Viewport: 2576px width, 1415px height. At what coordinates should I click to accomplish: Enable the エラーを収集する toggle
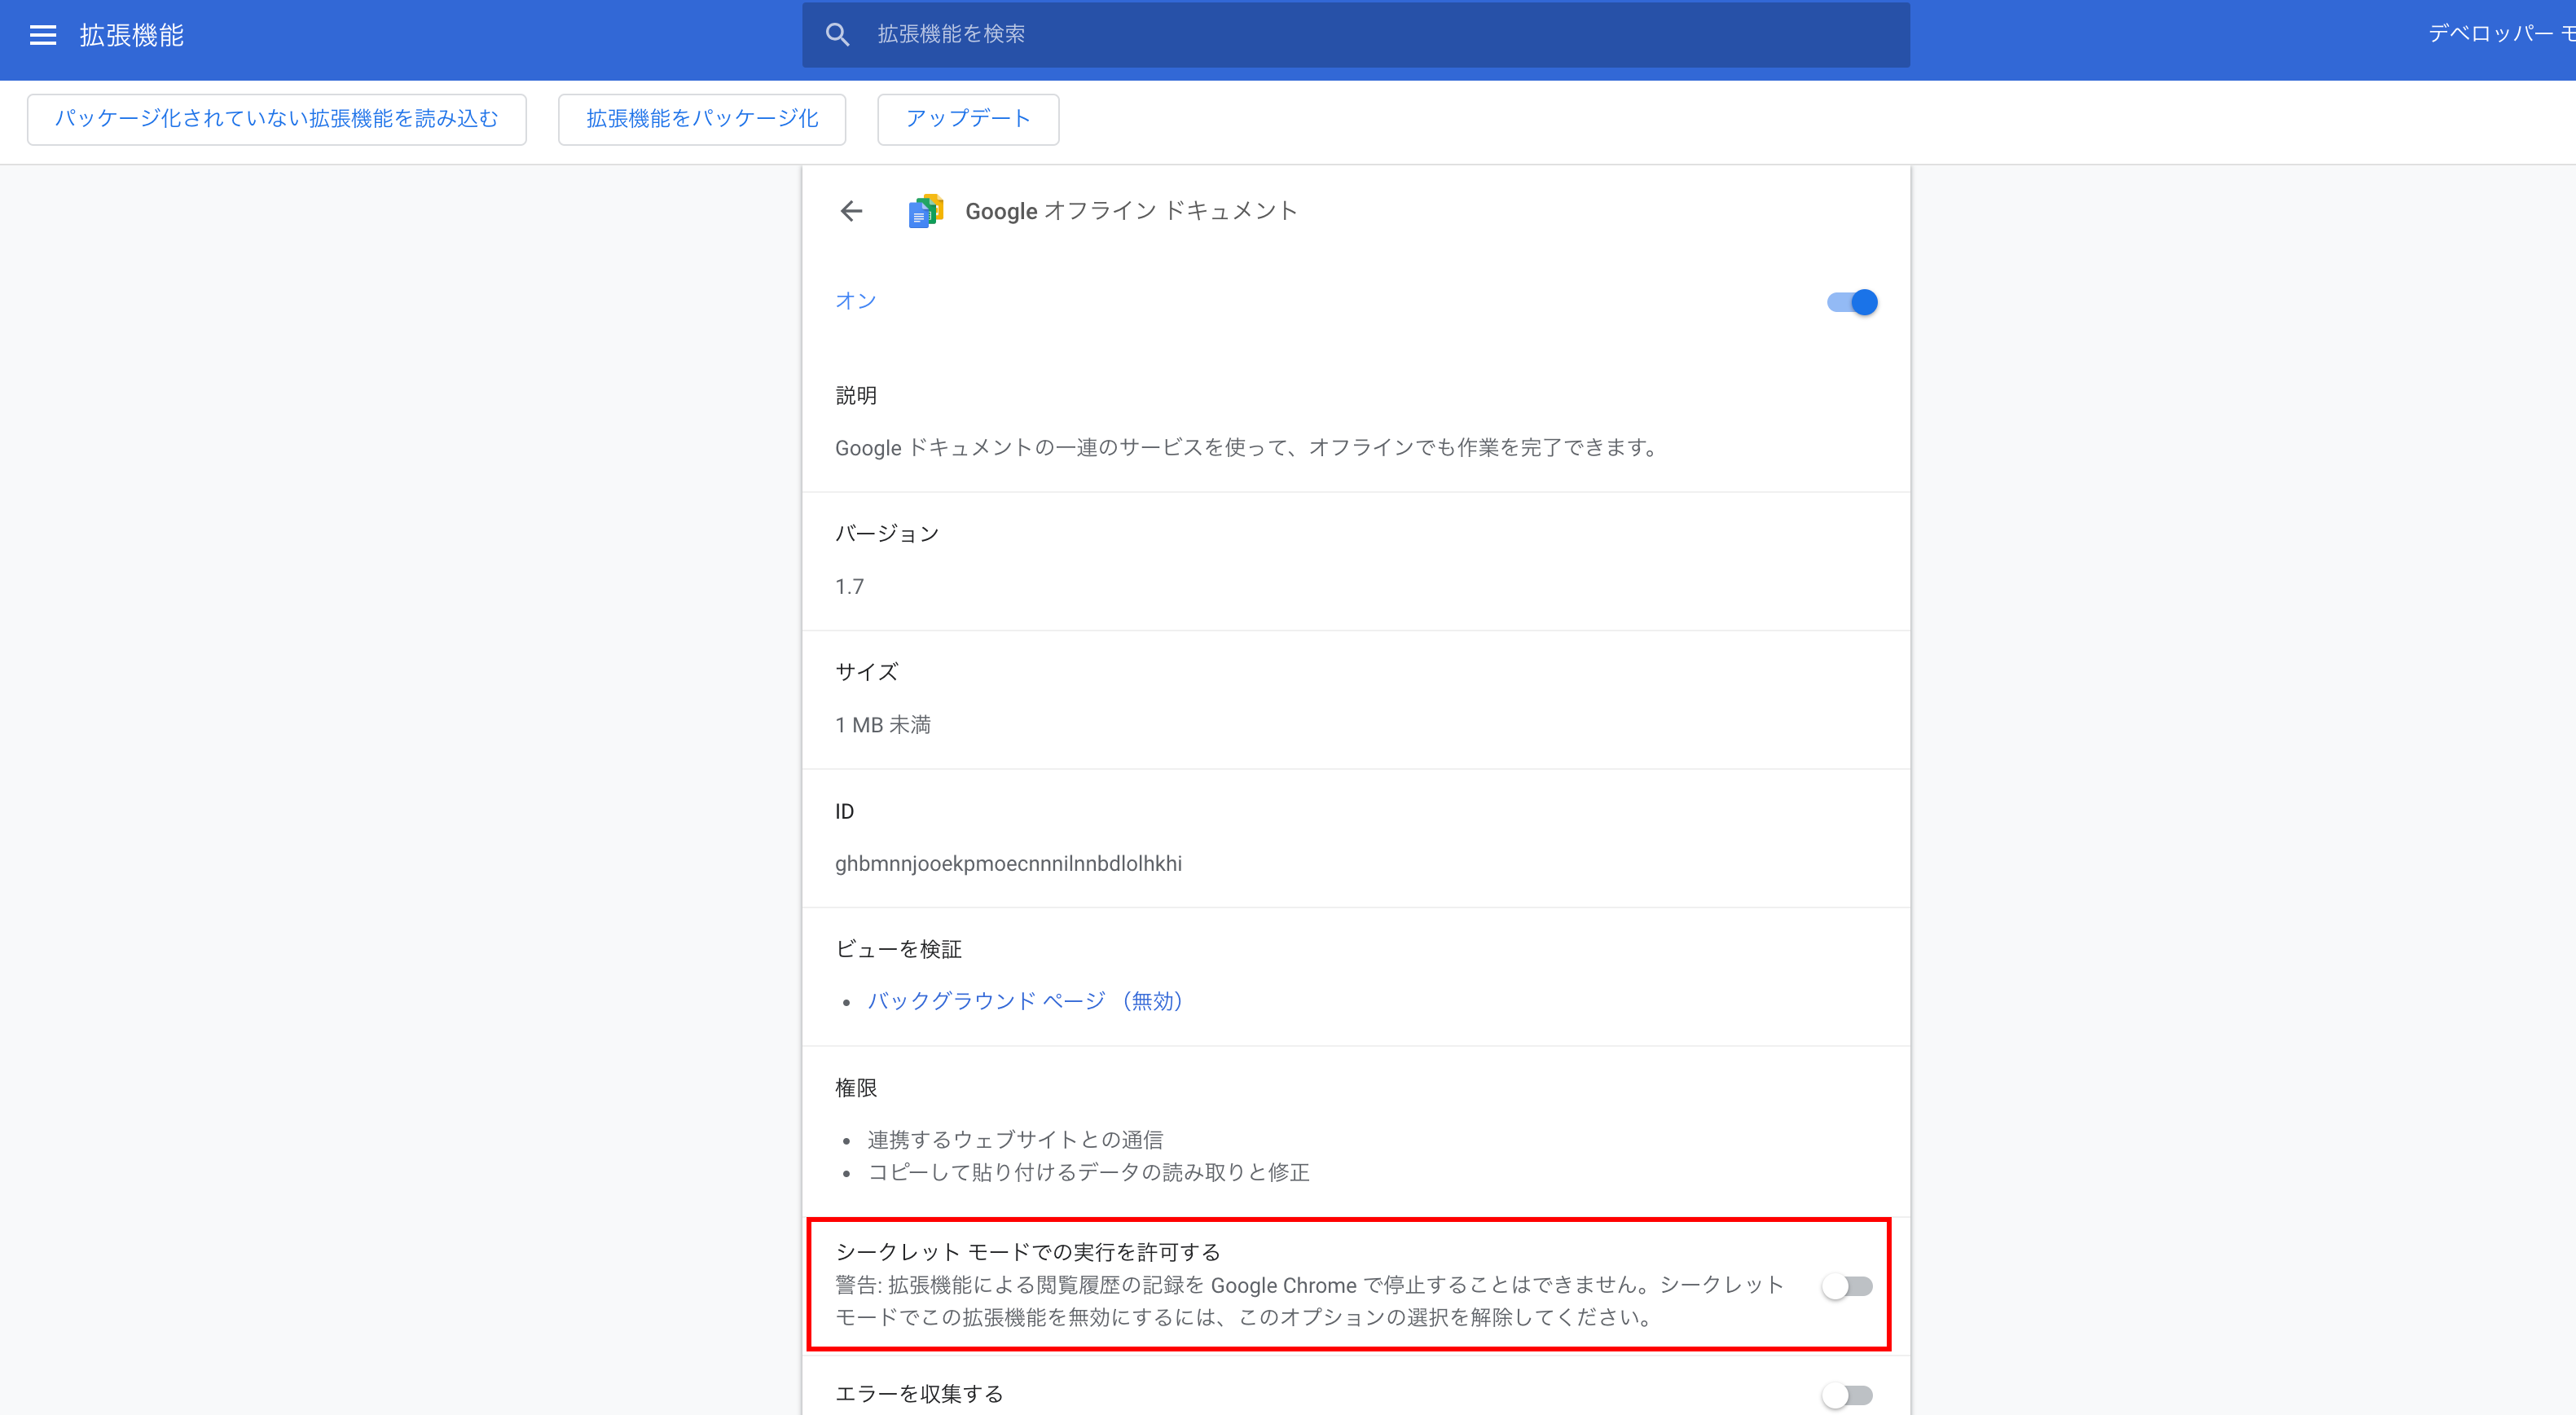tap(1846, 1395)
